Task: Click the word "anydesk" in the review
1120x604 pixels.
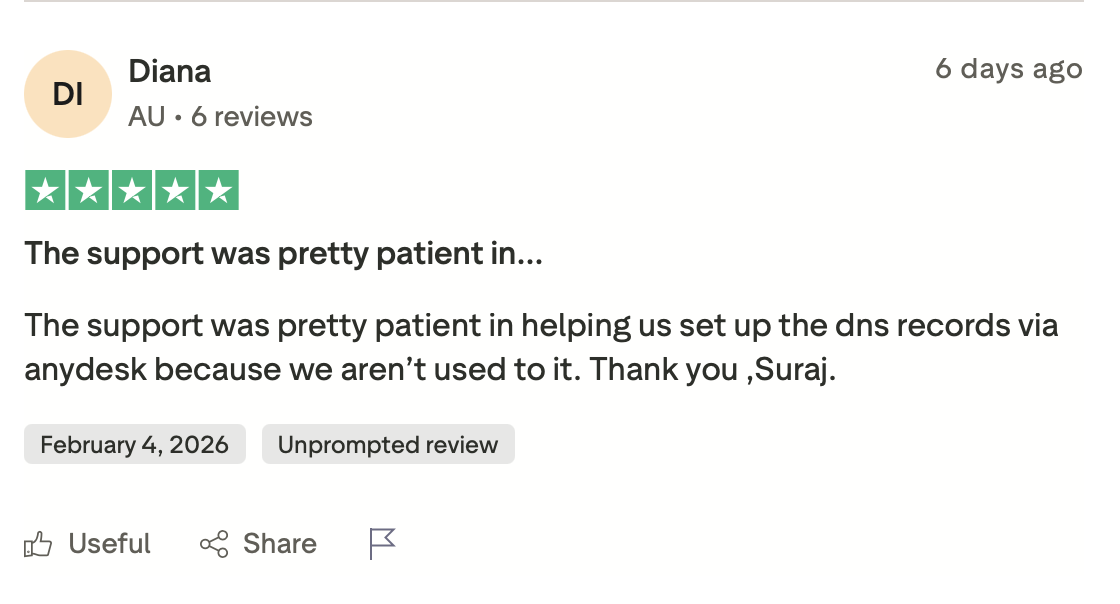Action: (x=85, y=369)
